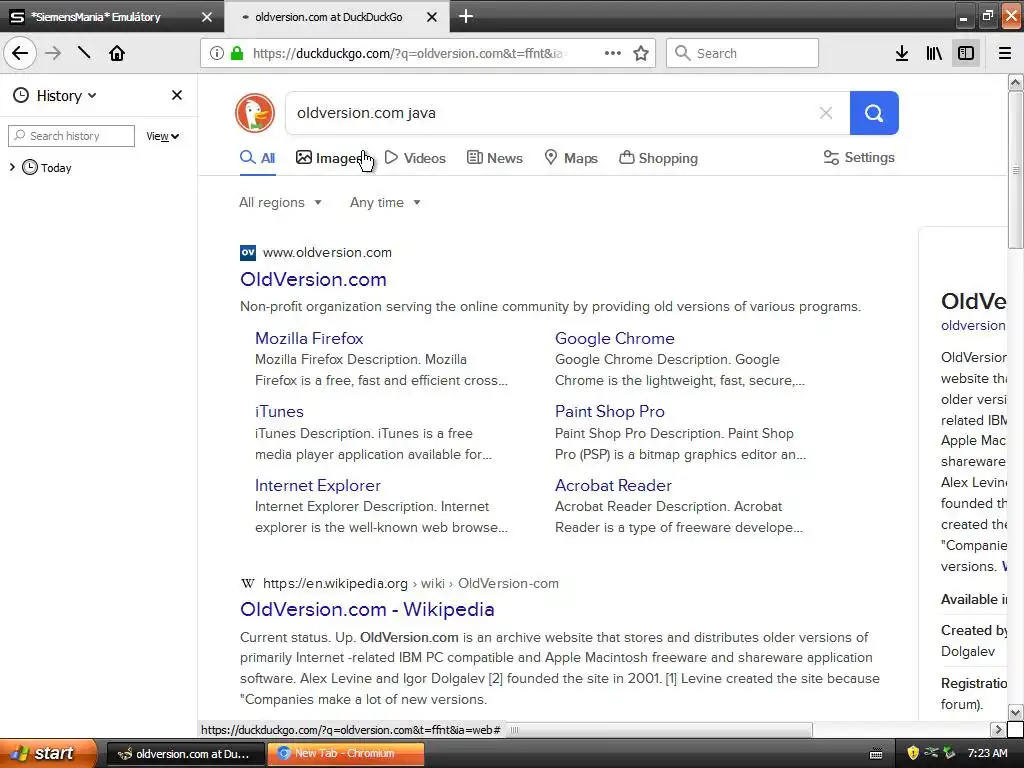Click the address bar URL

(408, 54)
